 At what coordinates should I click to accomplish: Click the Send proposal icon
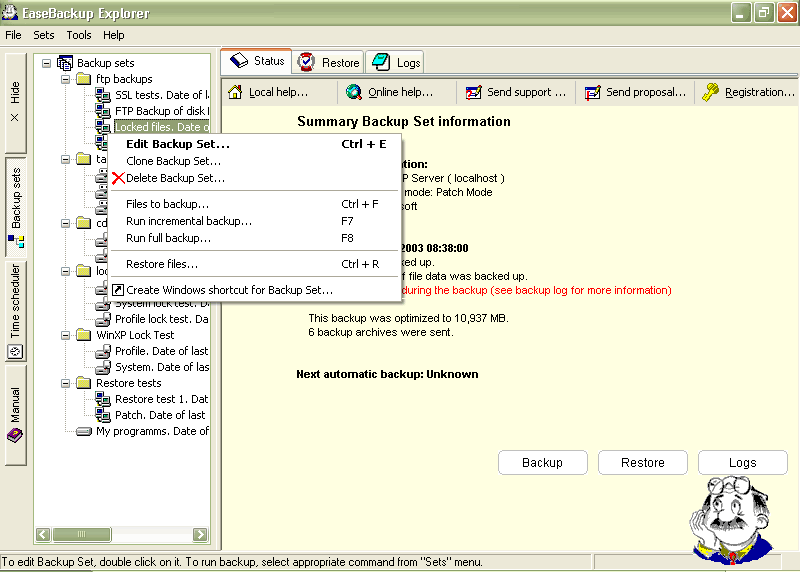(592, 92)
